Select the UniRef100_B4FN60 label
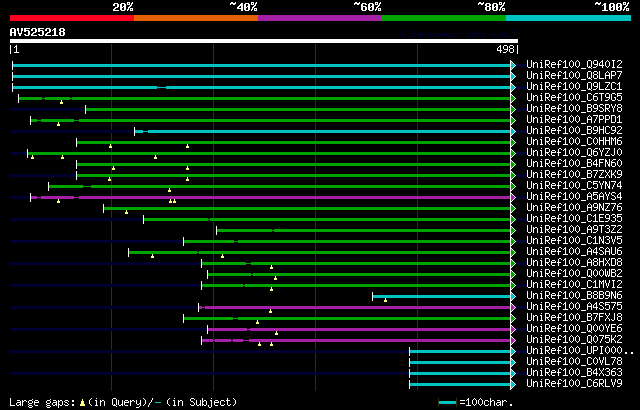 click(x=574, y=164)
